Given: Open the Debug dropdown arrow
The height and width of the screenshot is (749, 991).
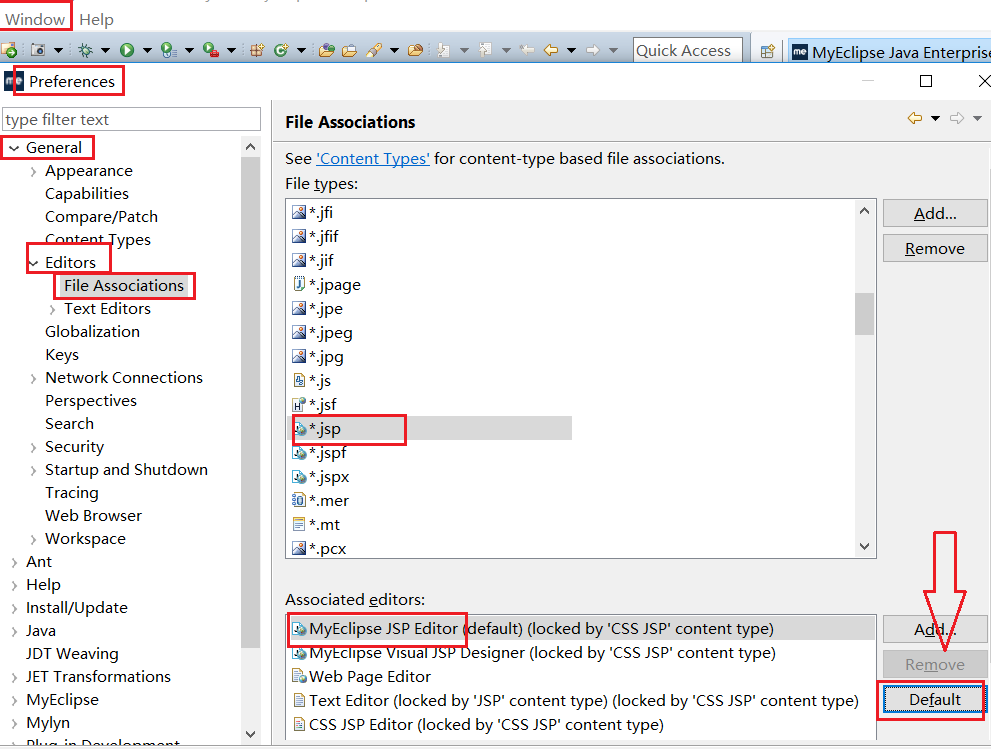Looking at the screenshot, I should pos(106,51).
